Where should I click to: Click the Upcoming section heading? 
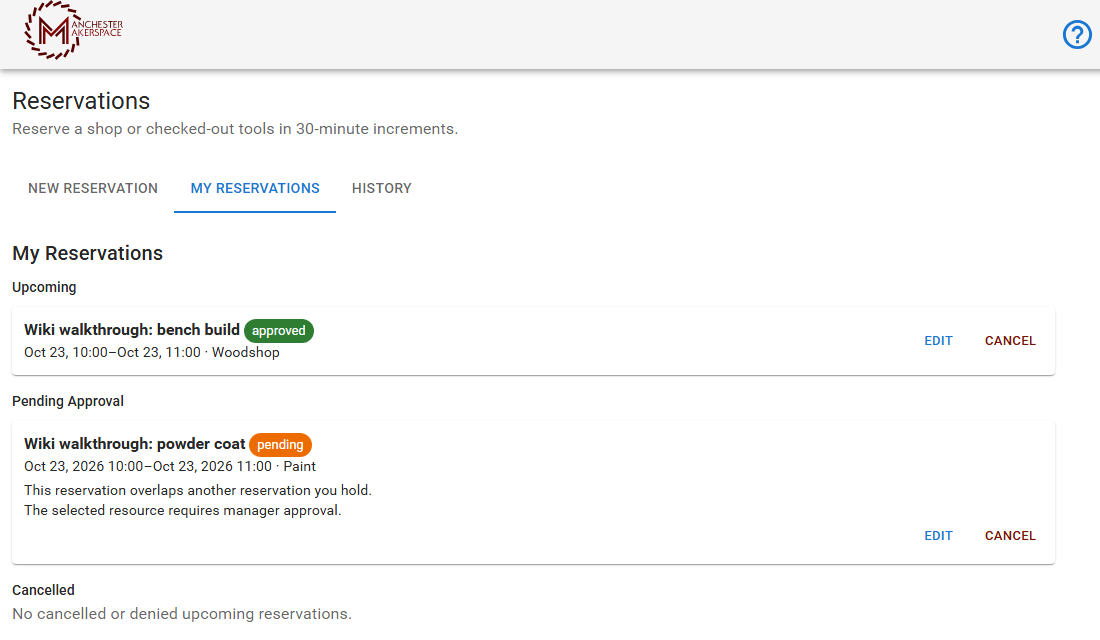44,287
